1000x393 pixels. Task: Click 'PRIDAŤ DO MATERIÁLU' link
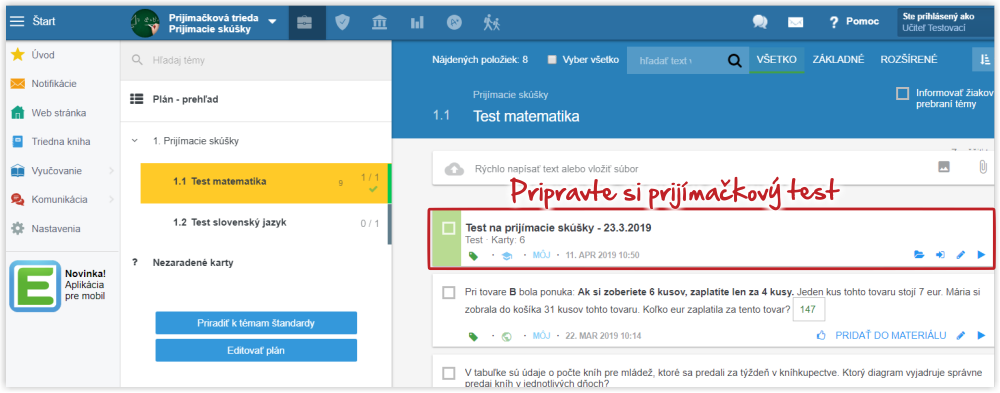pyautogui.click(x=890, y=335)
